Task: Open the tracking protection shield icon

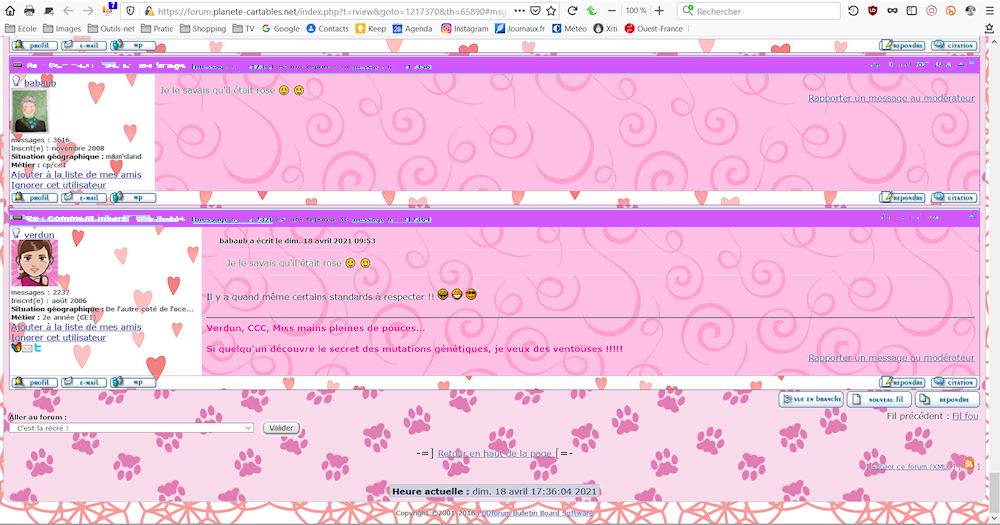Action: [130, 11]
